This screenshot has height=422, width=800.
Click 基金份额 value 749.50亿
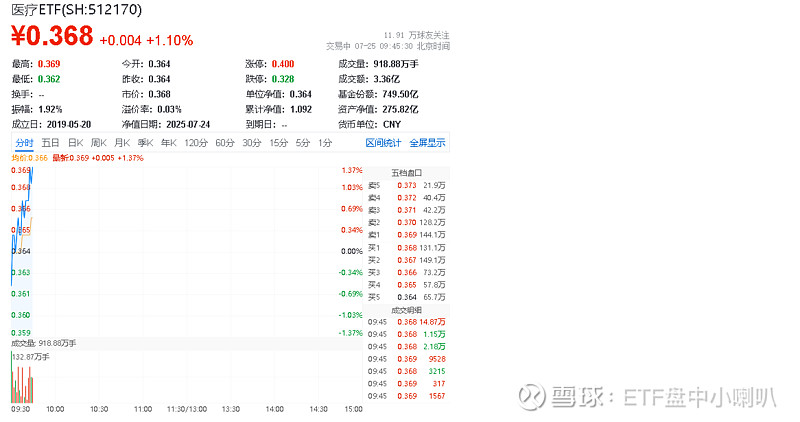(x=400, y=94)
